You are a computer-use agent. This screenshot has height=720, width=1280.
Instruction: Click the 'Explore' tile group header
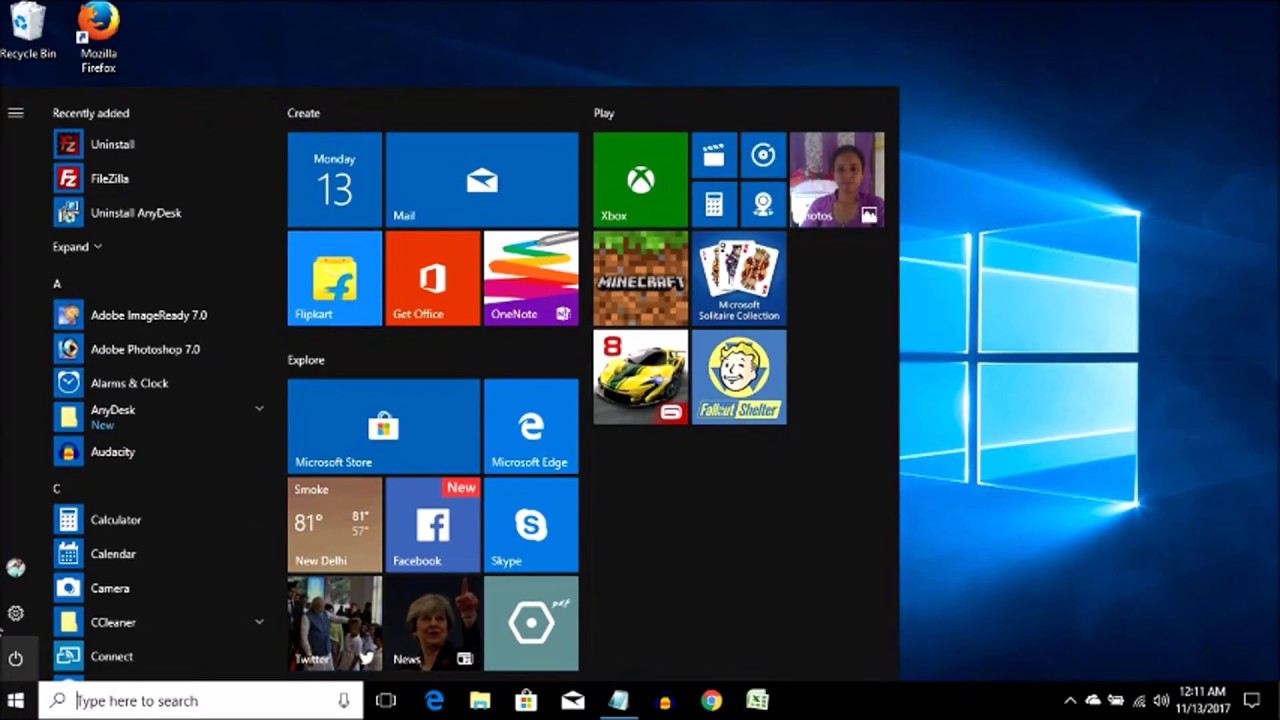tap(306, 360)
